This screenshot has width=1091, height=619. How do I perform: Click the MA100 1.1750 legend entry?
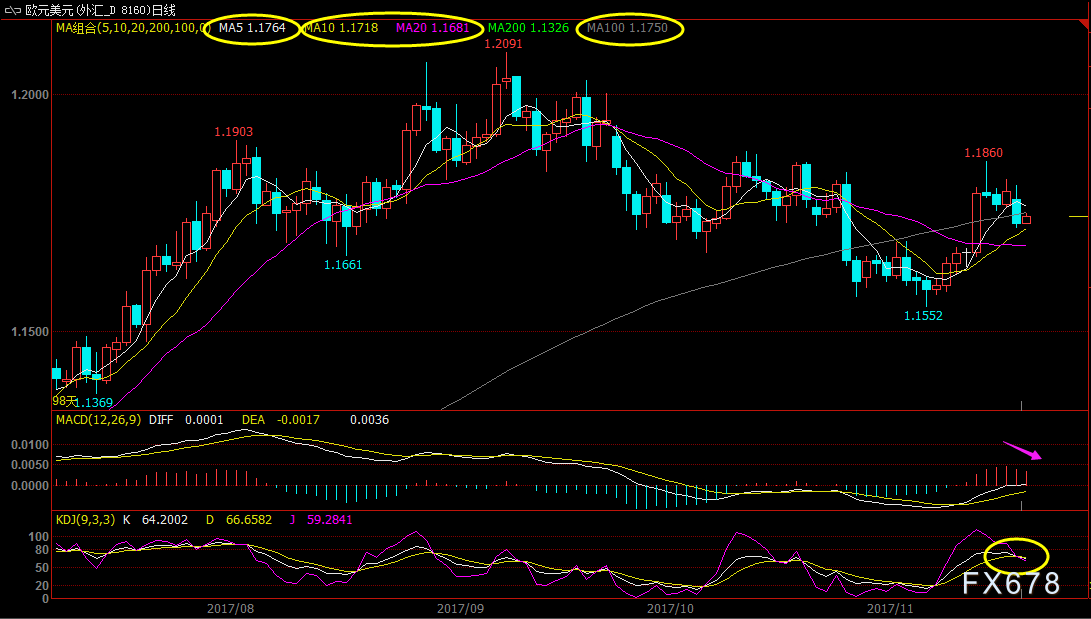coord(627,28)
